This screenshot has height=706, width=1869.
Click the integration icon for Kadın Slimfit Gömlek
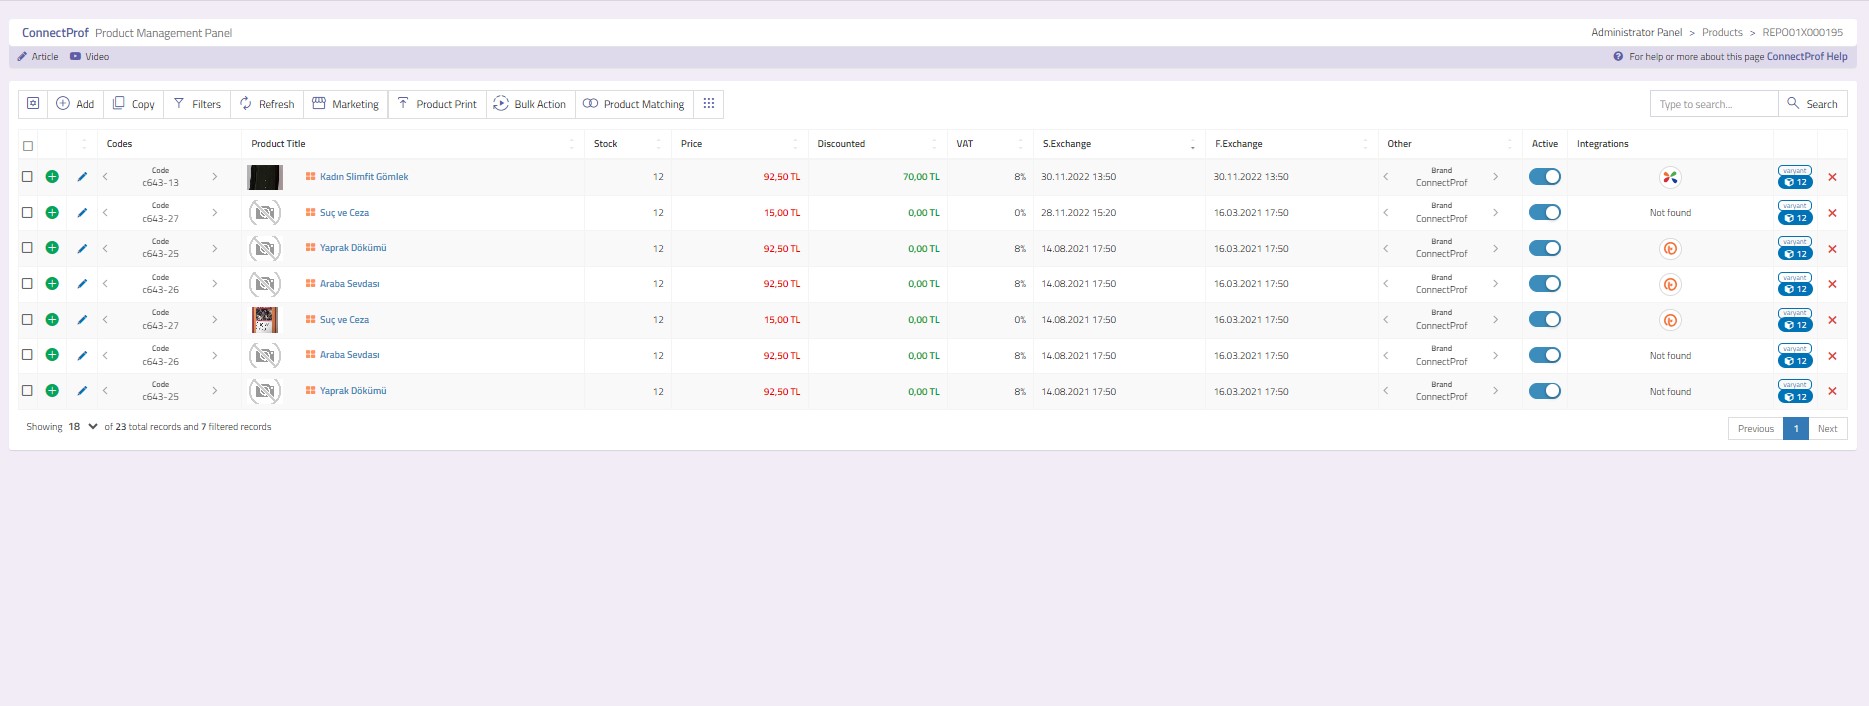pos(1669,177)
